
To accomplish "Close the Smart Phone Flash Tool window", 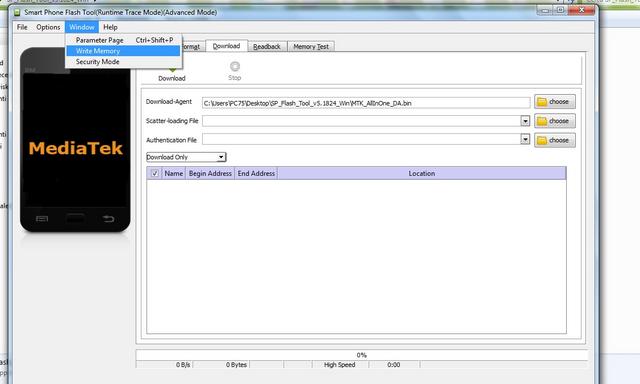I will [x=582, y=10].
